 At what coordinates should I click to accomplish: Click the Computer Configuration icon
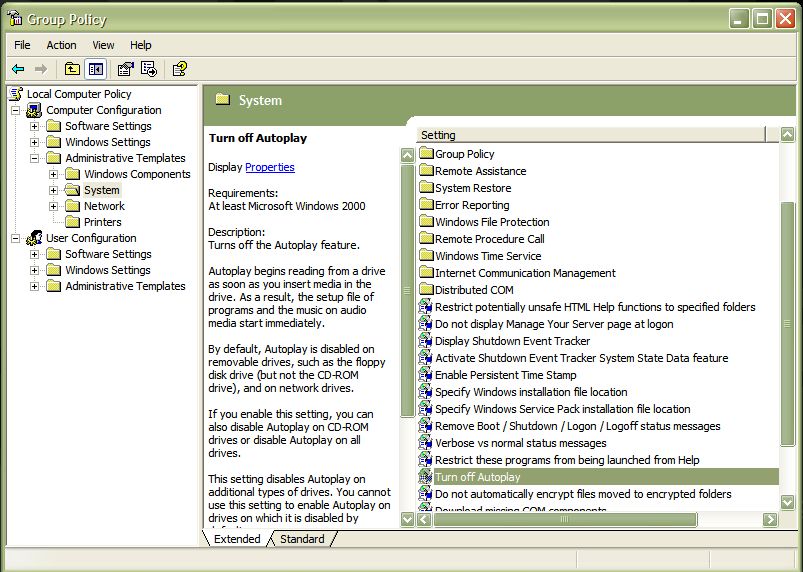(34, 110)
